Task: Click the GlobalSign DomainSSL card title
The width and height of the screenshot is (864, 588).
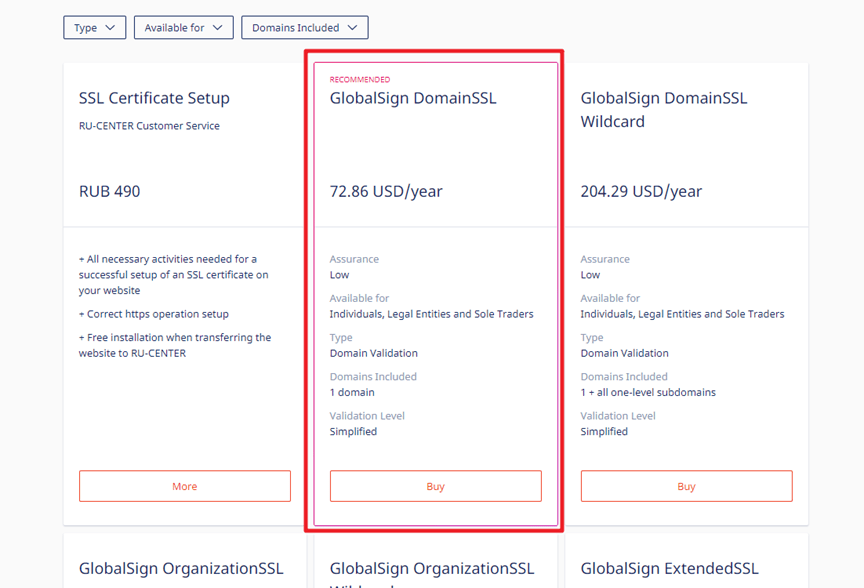Action: 413,98
